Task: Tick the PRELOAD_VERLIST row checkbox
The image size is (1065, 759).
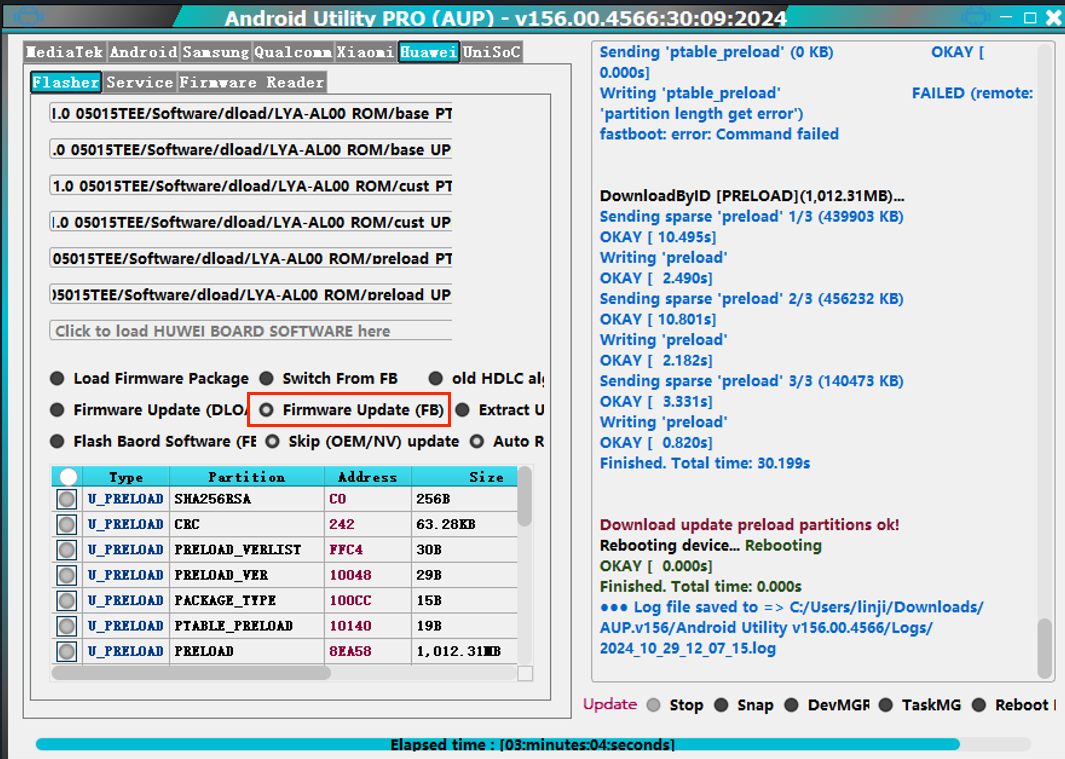Action: tap(67, 550)
